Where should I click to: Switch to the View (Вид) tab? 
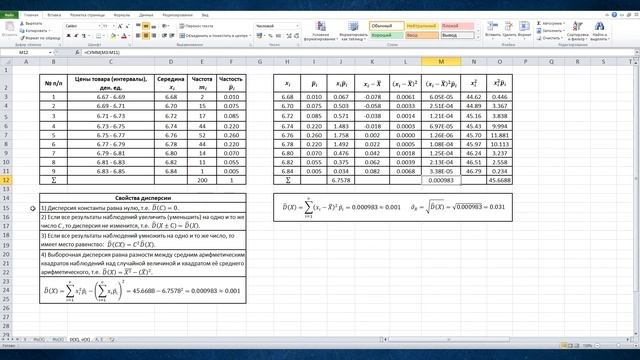[x=205, y=15]
